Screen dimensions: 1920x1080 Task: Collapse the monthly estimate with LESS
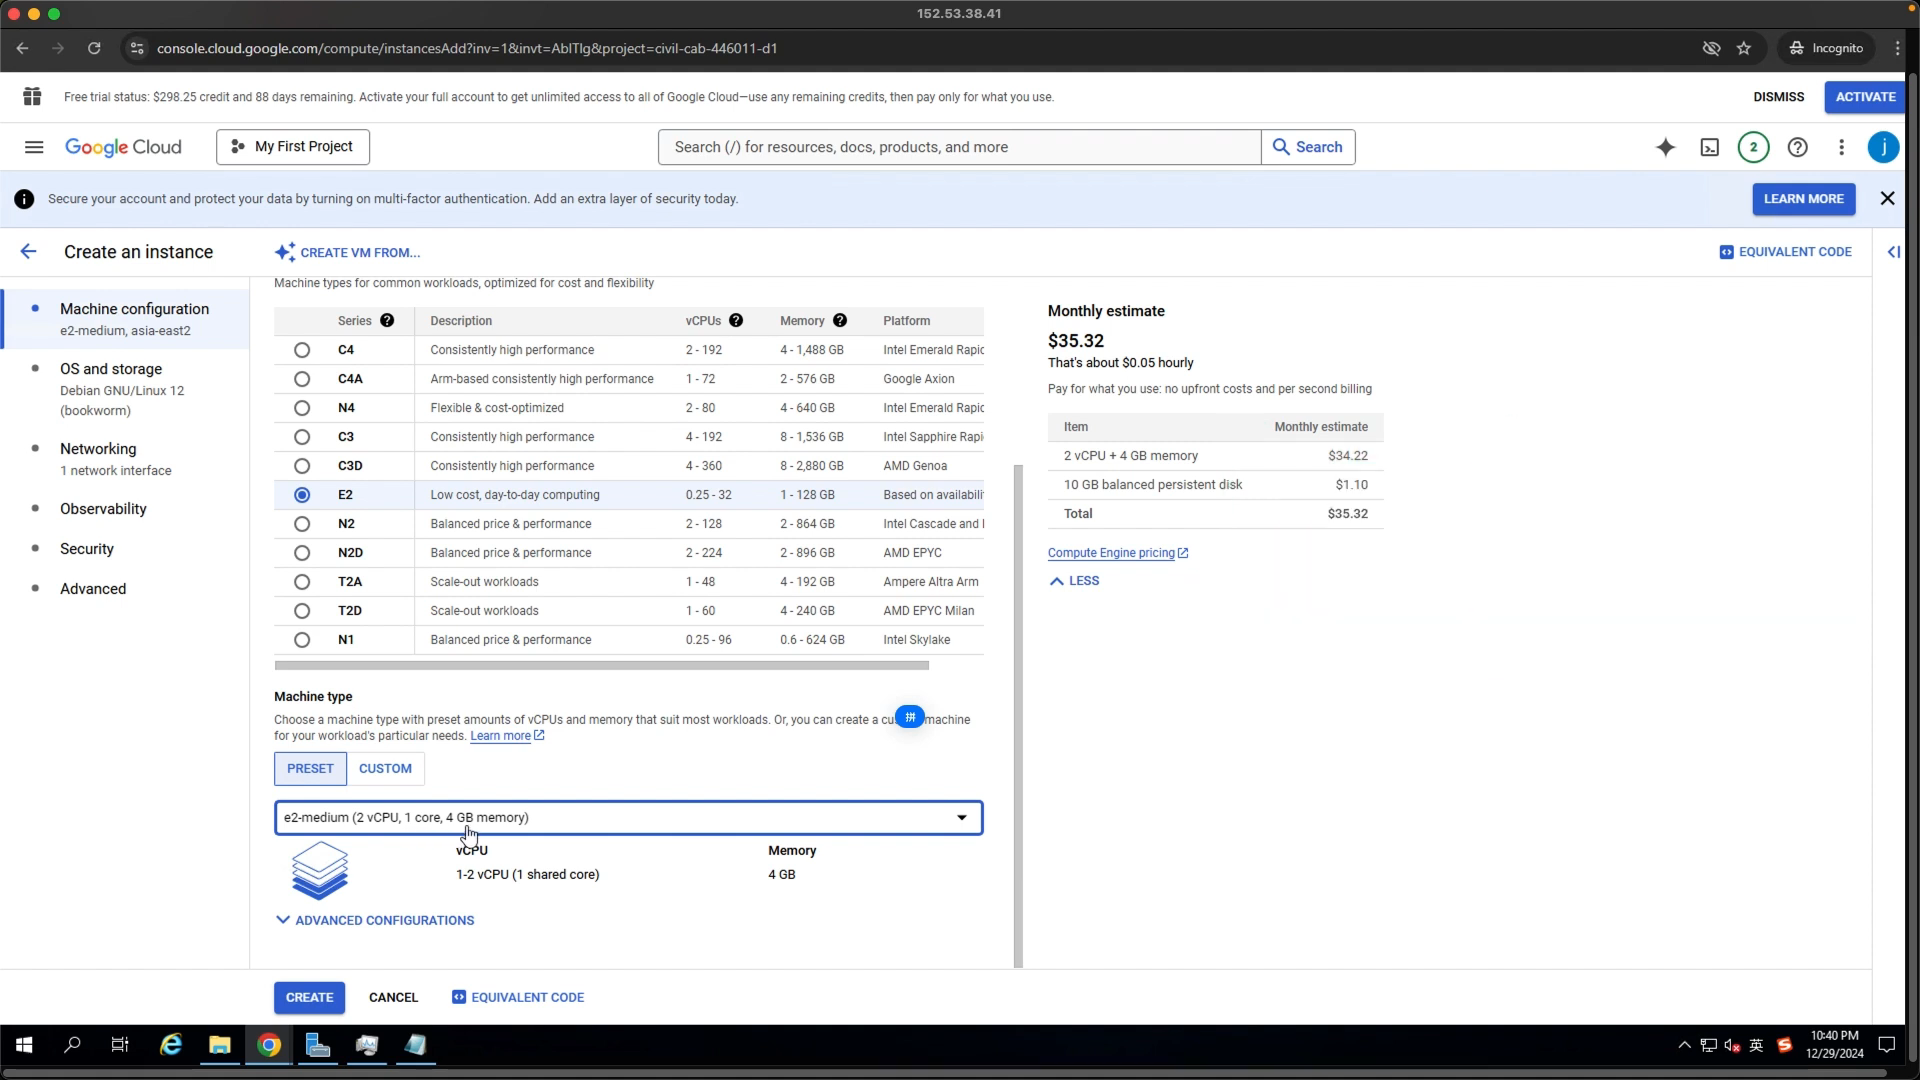pyautogui.click(x=1074, y=581)
